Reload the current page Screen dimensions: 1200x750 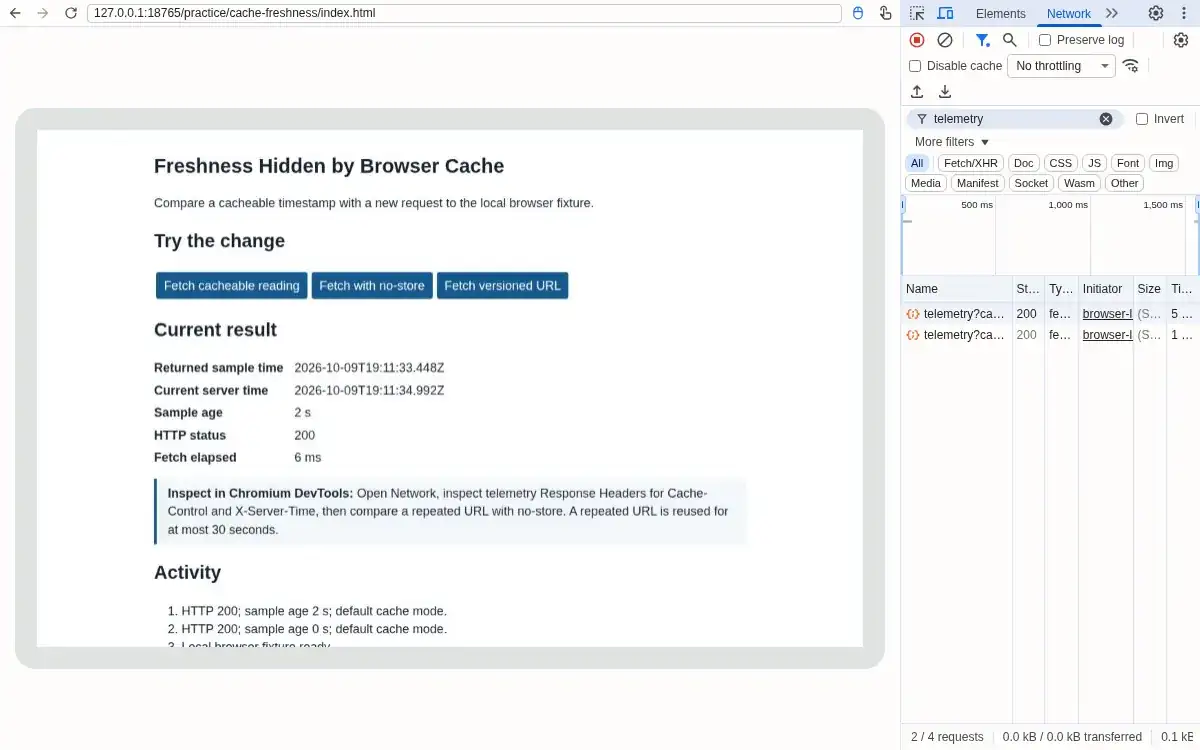(x=70, y=13)
